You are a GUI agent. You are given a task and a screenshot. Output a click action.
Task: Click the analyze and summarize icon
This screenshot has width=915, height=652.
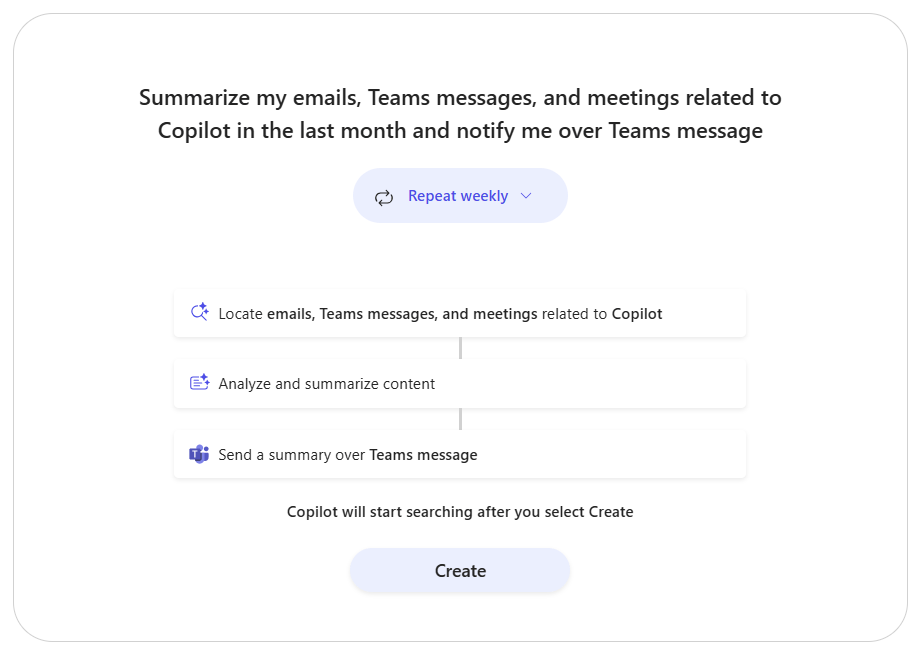pos(199,383)
